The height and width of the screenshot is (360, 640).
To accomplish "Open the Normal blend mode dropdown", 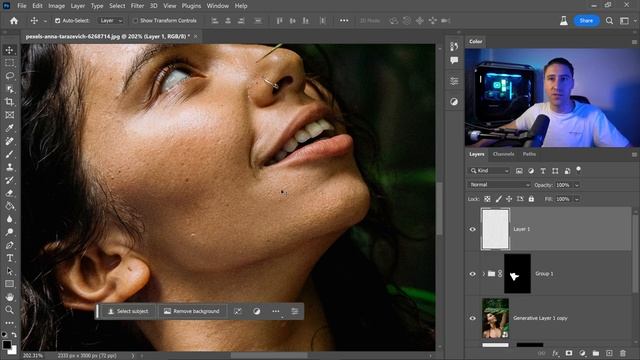I will click(x=499, y=185).
